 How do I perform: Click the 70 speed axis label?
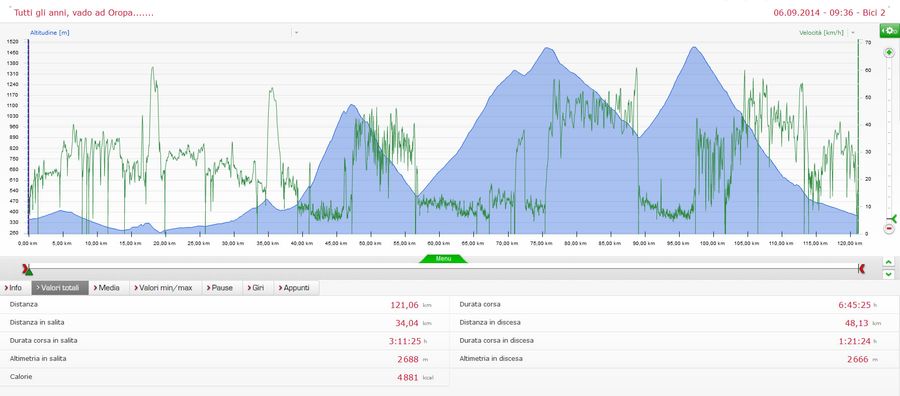click(869, 42)
